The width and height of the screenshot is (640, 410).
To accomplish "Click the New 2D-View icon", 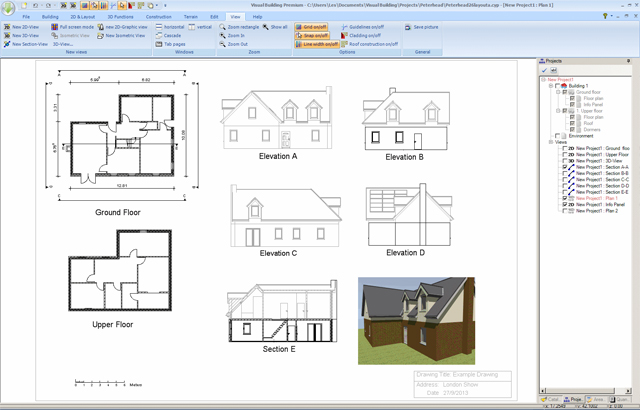I will click(x=7, y=27).
